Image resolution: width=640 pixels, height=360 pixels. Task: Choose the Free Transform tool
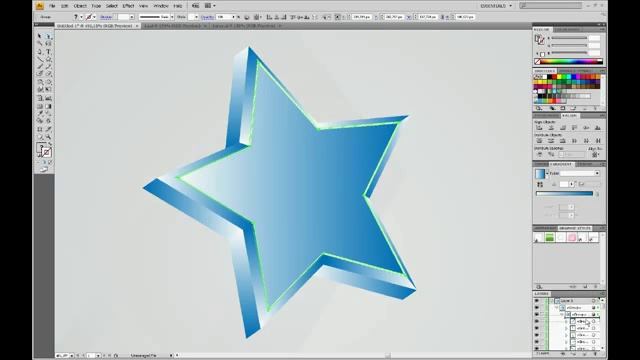(49, 90)
